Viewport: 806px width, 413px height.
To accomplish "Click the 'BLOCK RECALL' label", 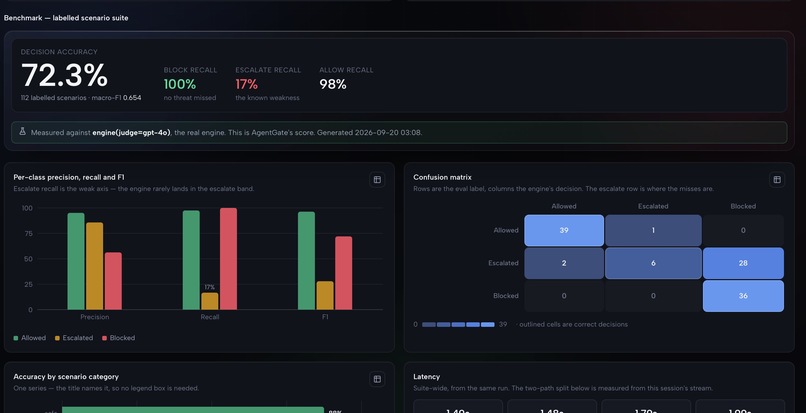I will (190, 70).
